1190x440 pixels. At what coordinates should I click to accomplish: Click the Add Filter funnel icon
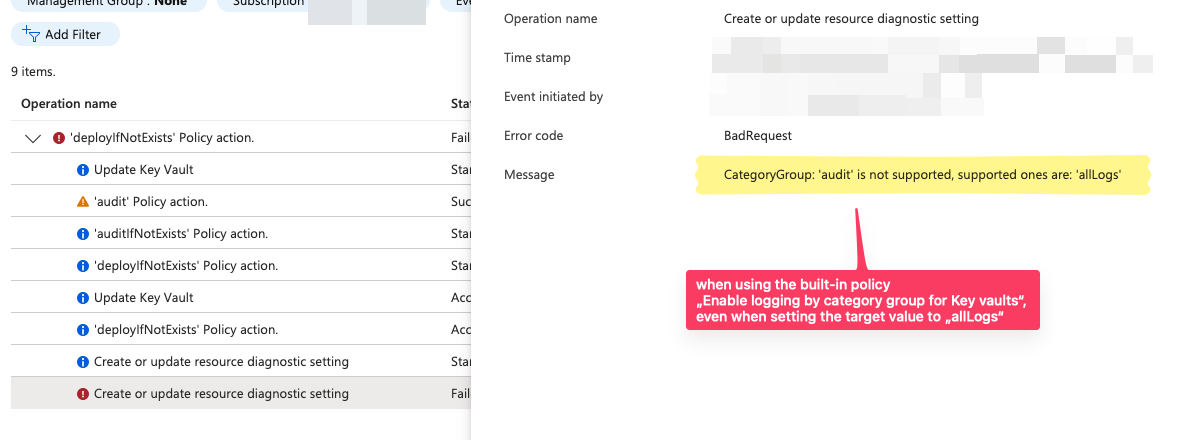[x=31, y=33]
